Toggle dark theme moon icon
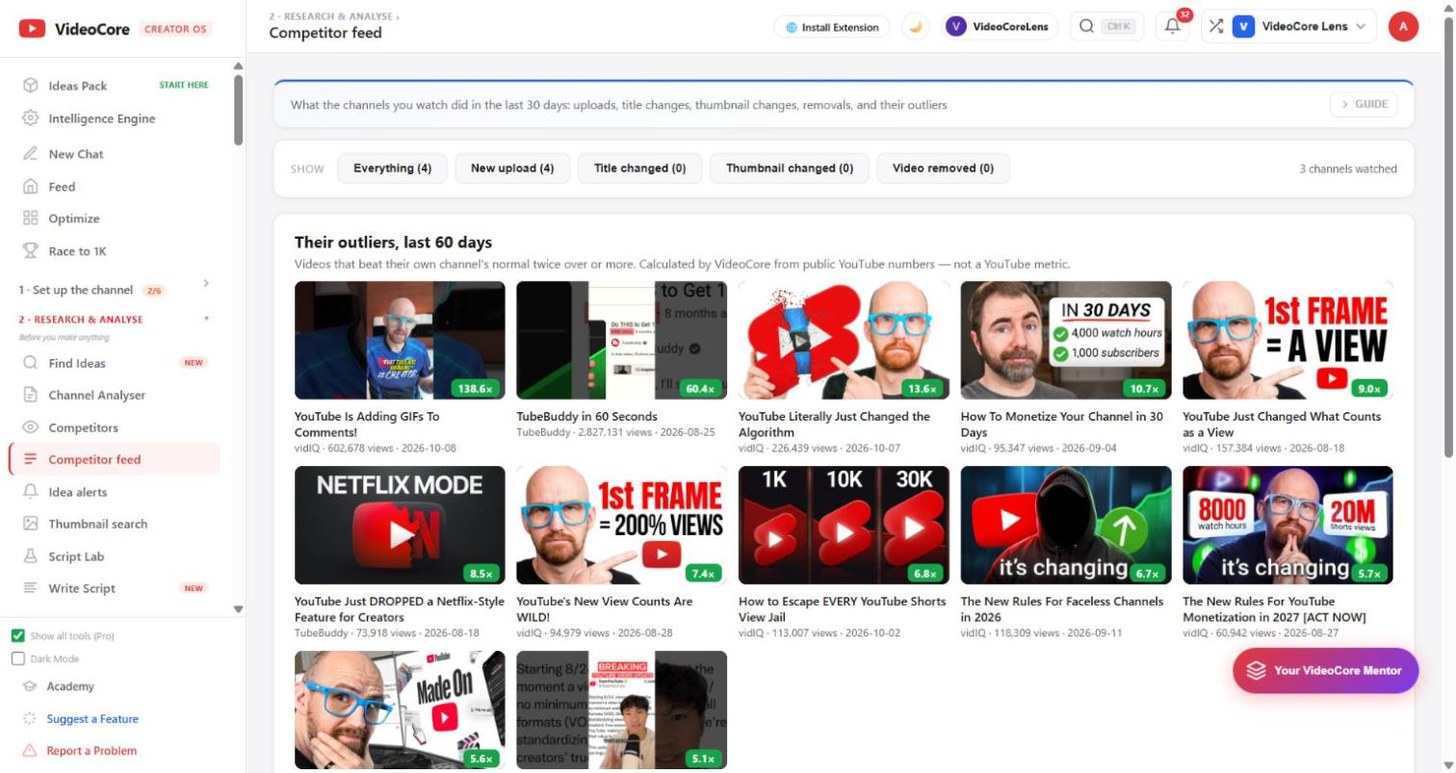The width and height of the screenshot is (1456, 773). [x=915, y=27]
